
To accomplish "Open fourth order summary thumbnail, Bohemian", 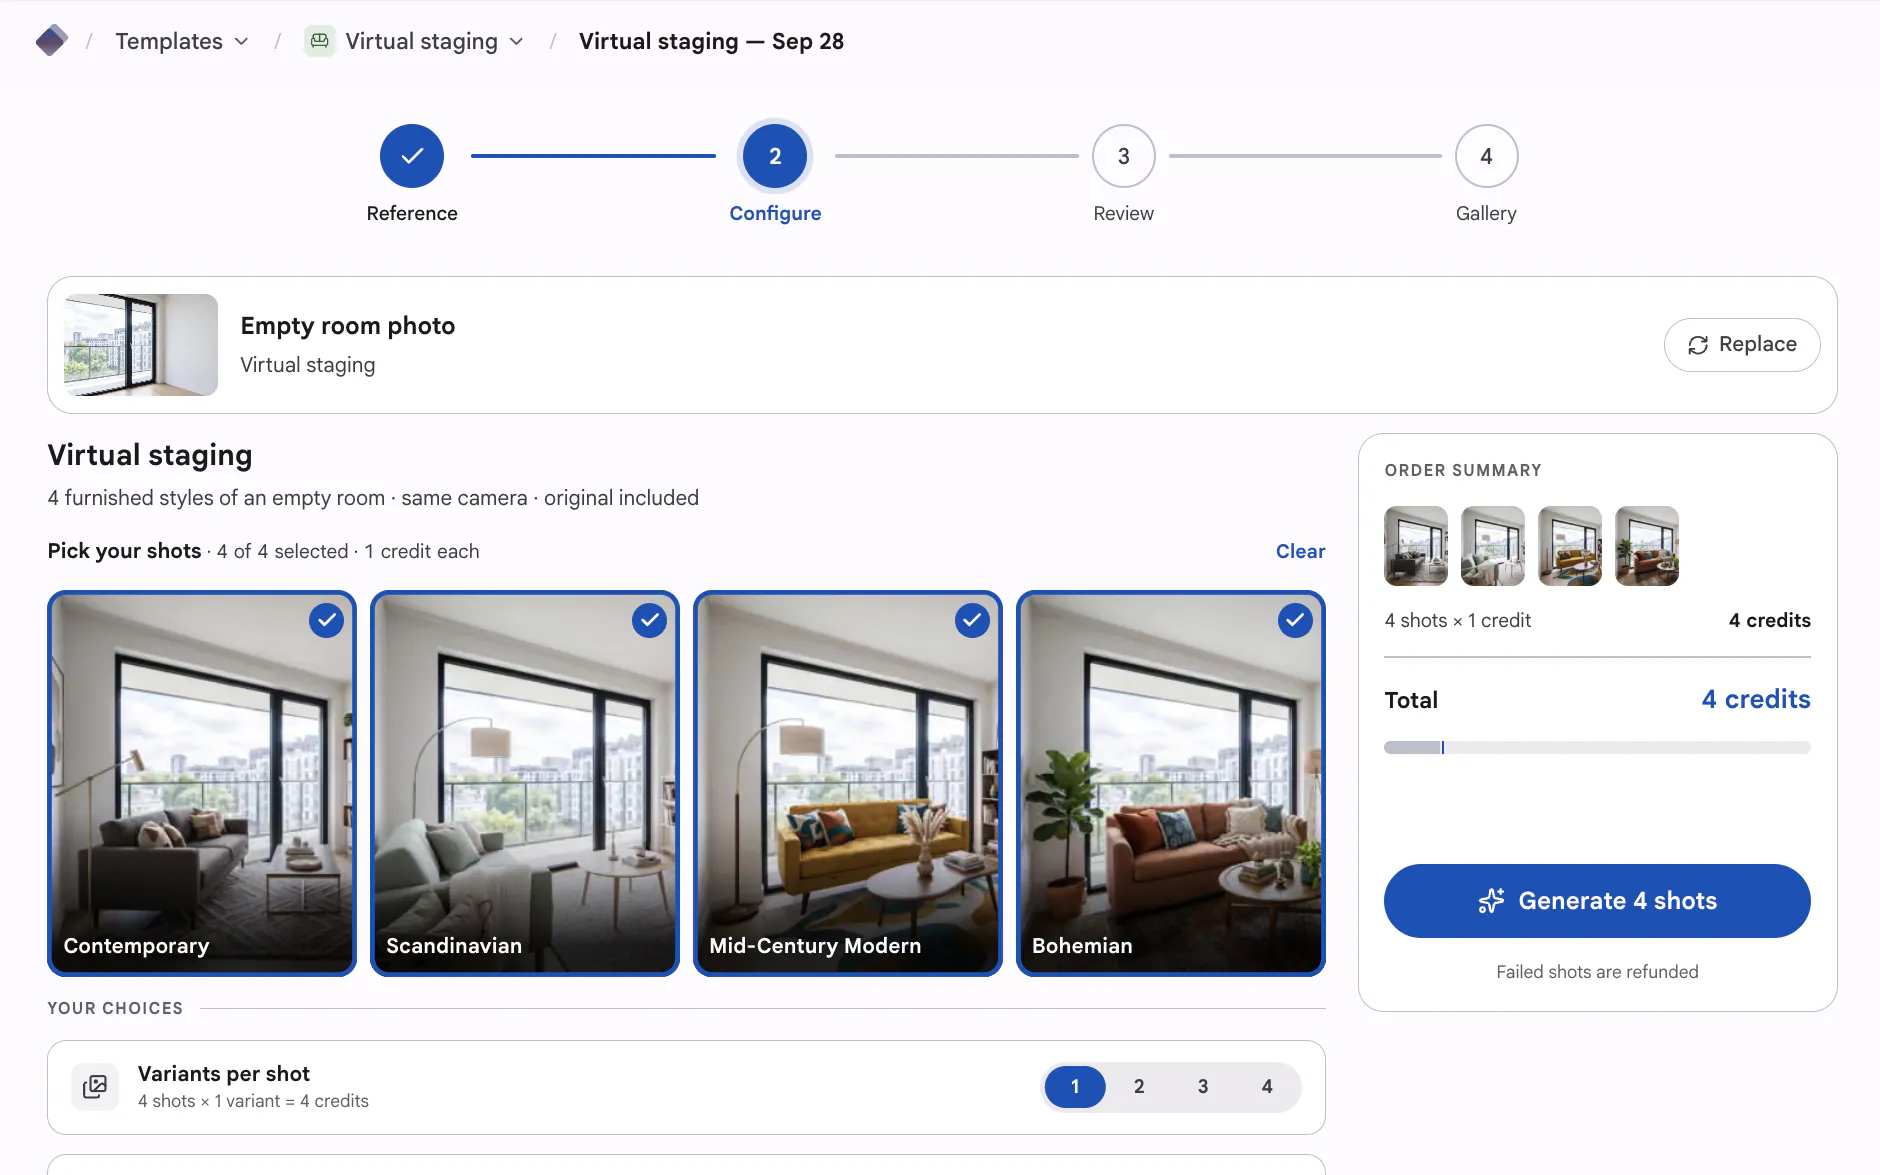I will tap(1647, 546).
